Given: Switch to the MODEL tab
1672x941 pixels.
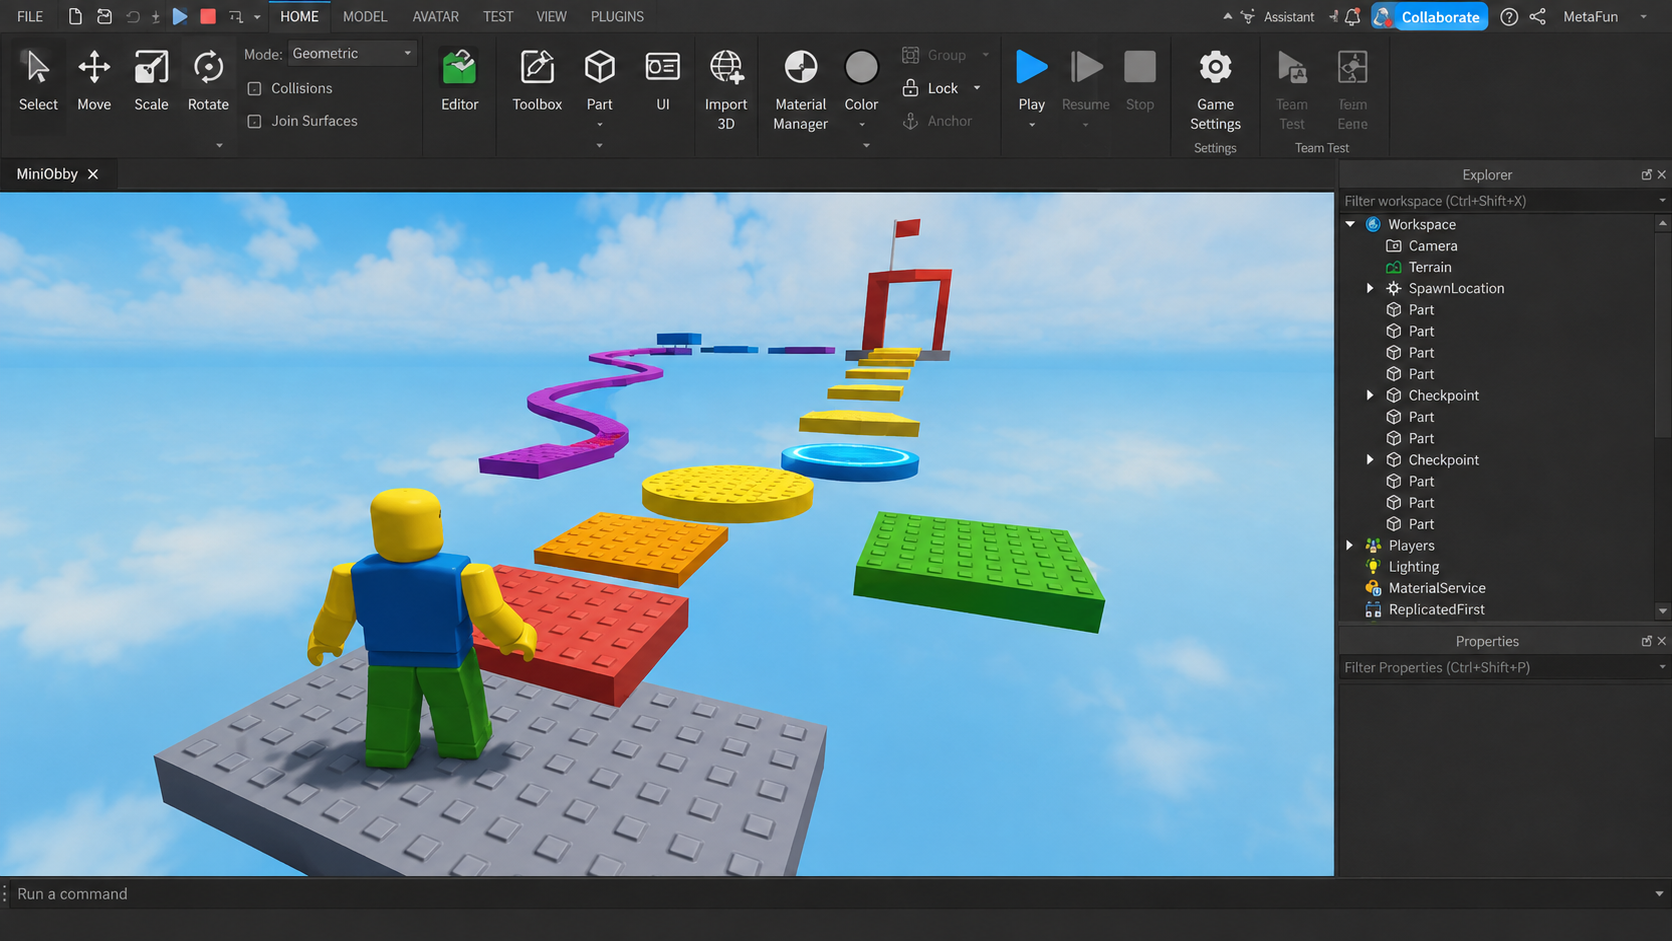Looking at the screenshot, I should [x=365, y=16].
